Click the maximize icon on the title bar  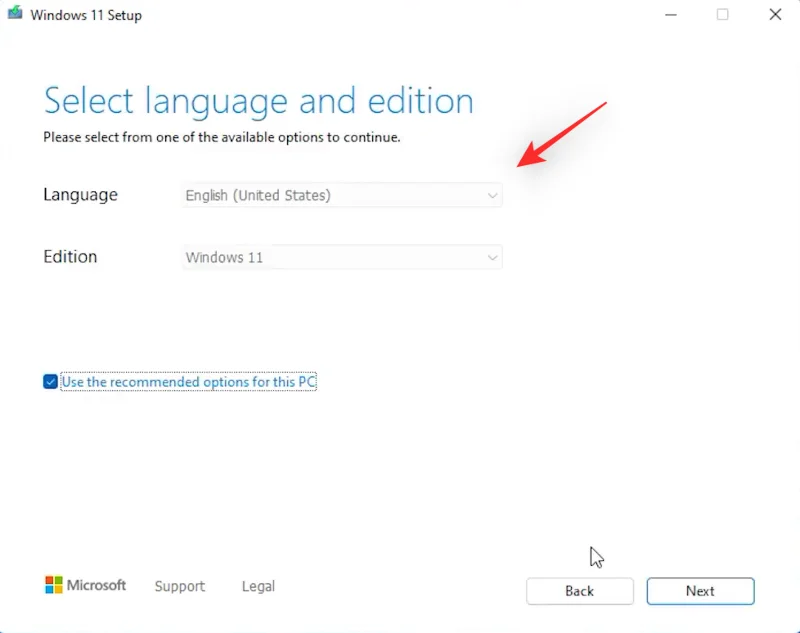[723, 15]
